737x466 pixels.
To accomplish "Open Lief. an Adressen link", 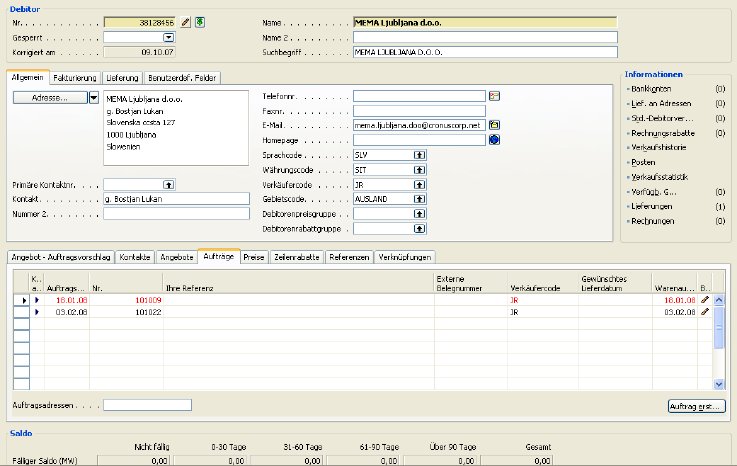I will 661,103.
